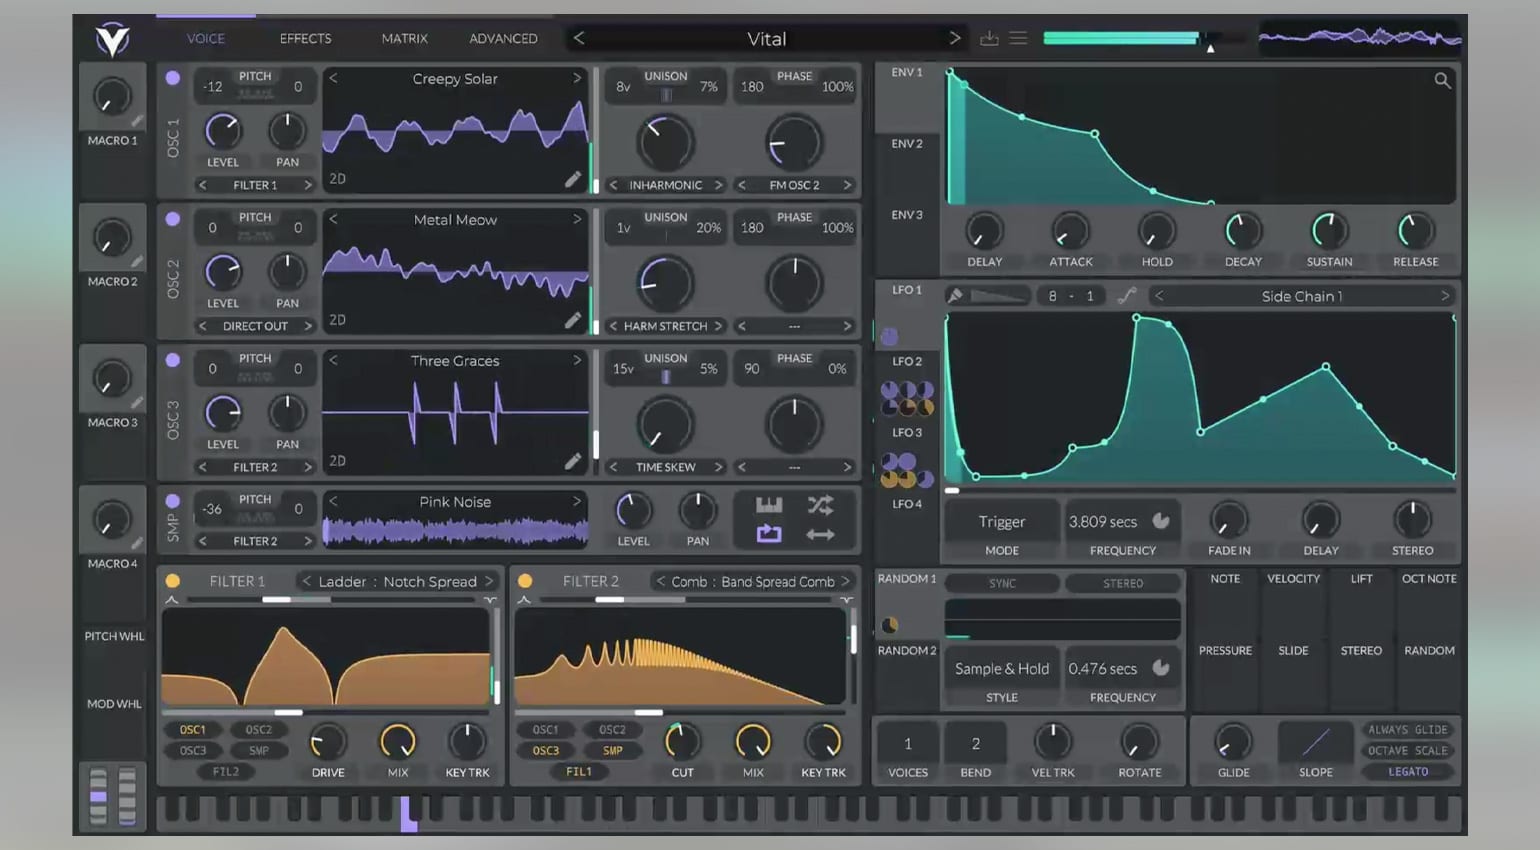The image size is (1540, 850).
Task: Open Sample & Hold STYLE selector
Action: coord(1002,668)
